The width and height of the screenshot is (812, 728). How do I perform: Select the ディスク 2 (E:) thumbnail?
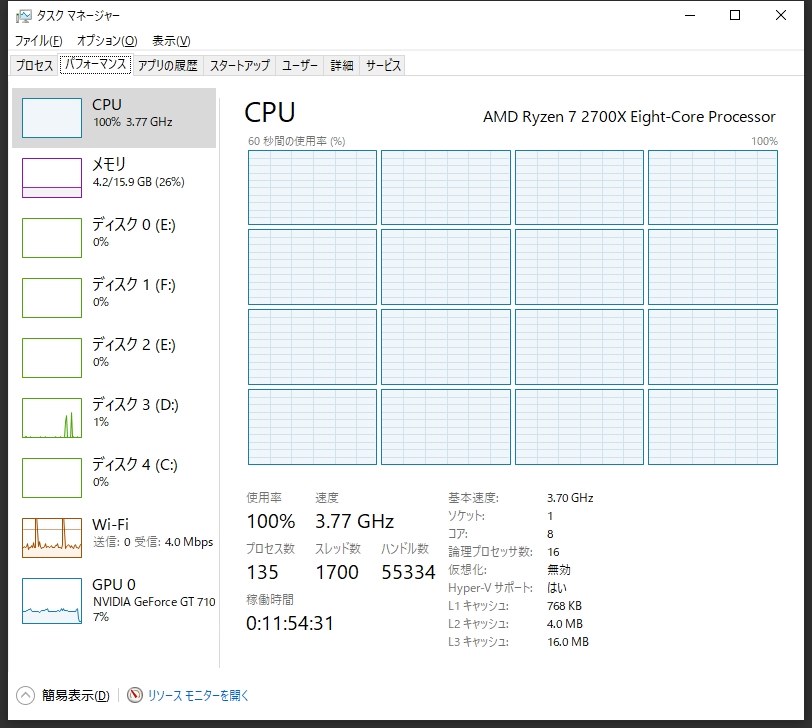(x=52, y=358)
